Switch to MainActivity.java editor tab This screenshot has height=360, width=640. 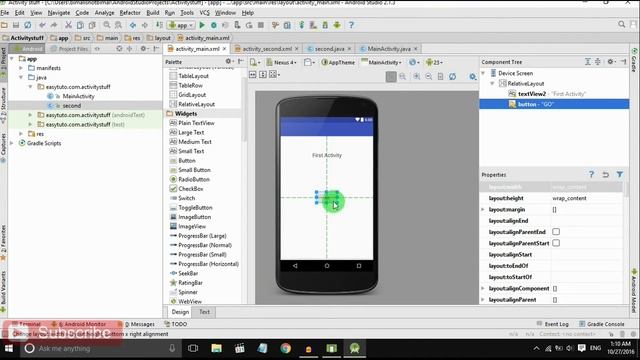389,49
